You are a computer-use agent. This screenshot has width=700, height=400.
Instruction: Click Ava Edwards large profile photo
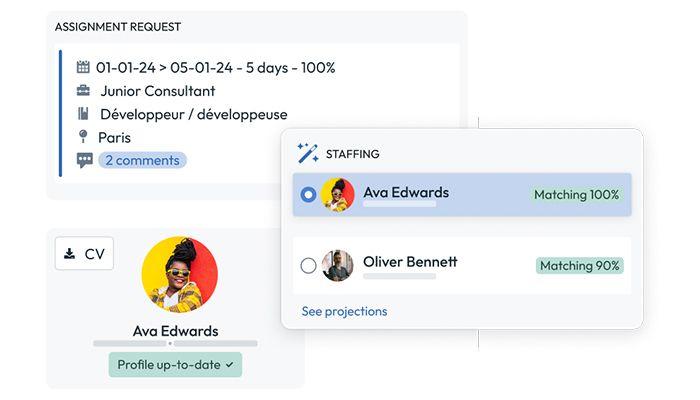point(179,274)
